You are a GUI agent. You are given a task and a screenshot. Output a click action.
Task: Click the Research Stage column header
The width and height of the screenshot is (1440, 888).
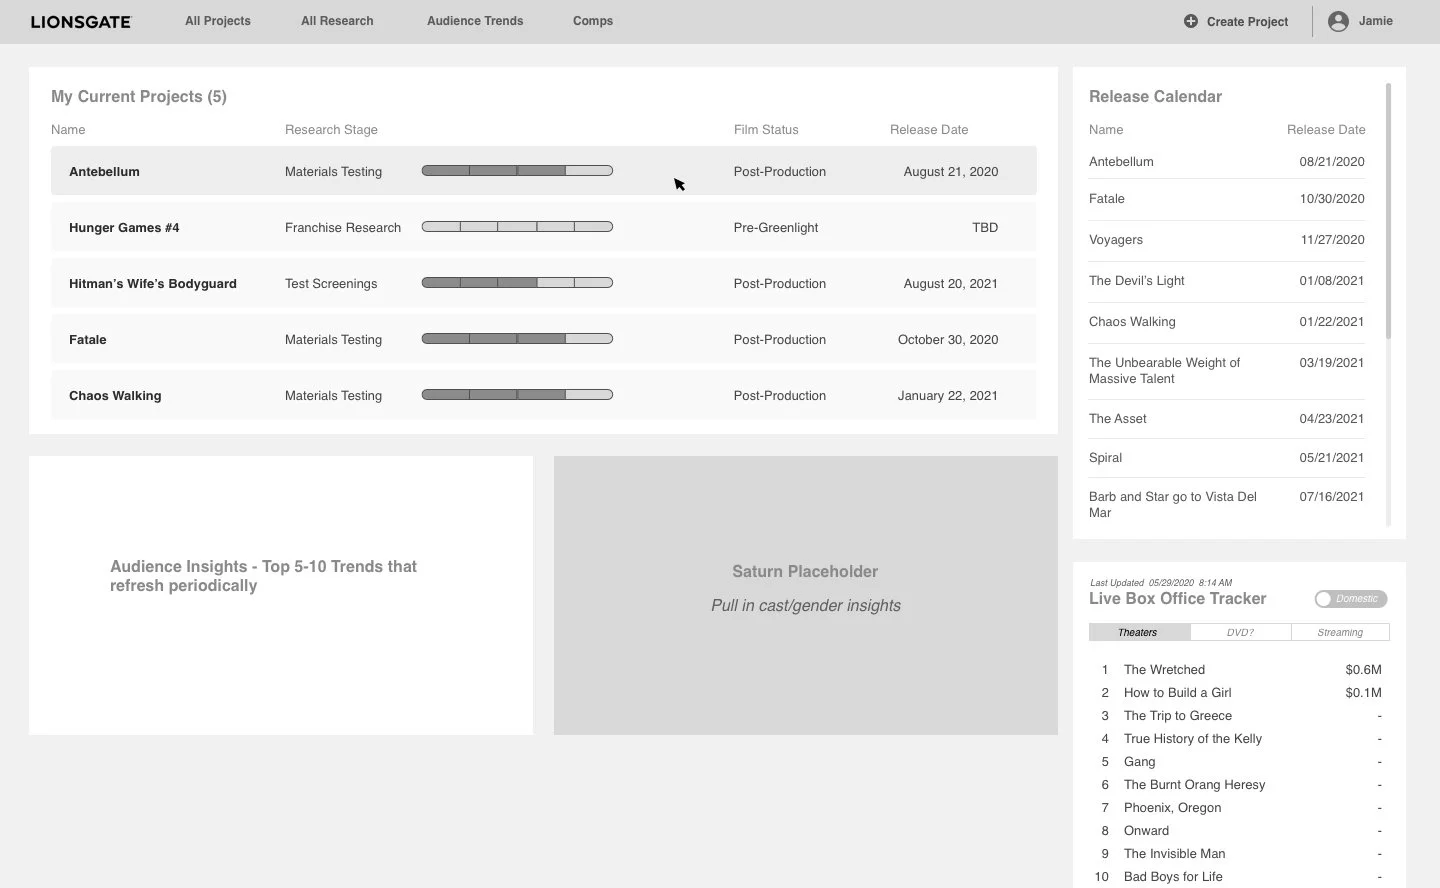[x=331, y=130]
